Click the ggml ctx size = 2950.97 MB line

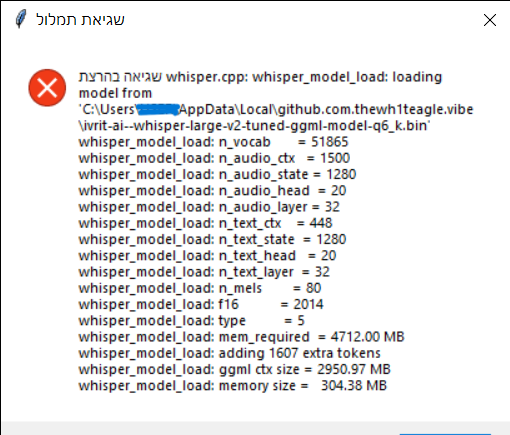coord(234,370)
